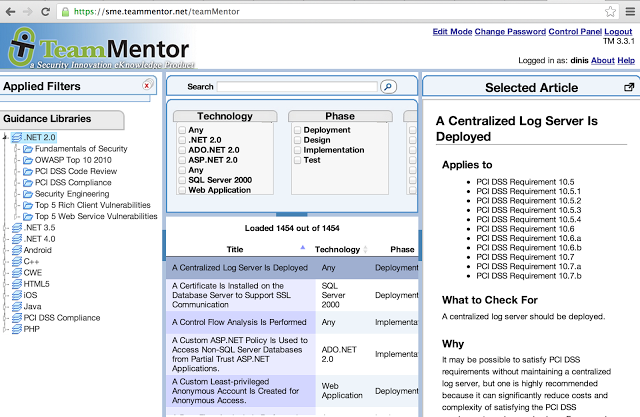640x417 pixels.
Task: Sort the table by Technology column
Action: pos(337,249)
